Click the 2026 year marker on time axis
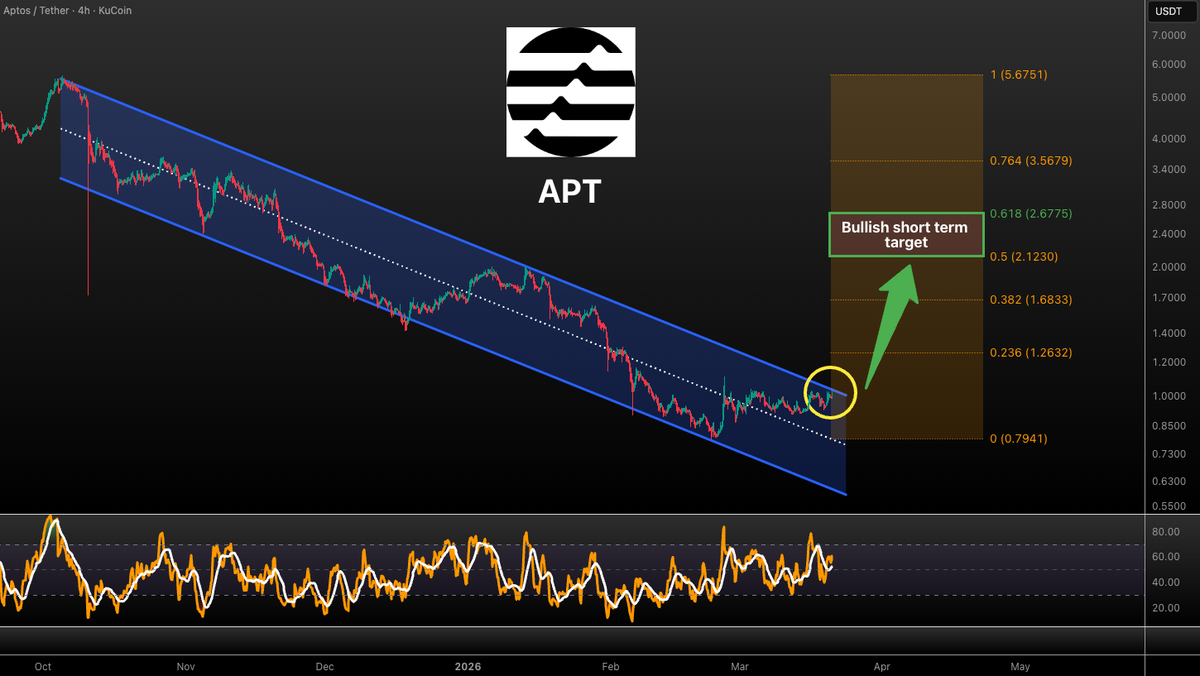Image resolution: width=1200 pixels, height=676 pixels. pos(469,666)
